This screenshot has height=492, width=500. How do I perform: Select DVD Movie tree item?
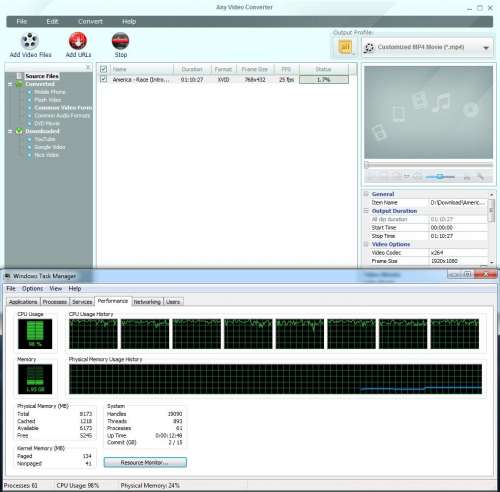[47, 123]
